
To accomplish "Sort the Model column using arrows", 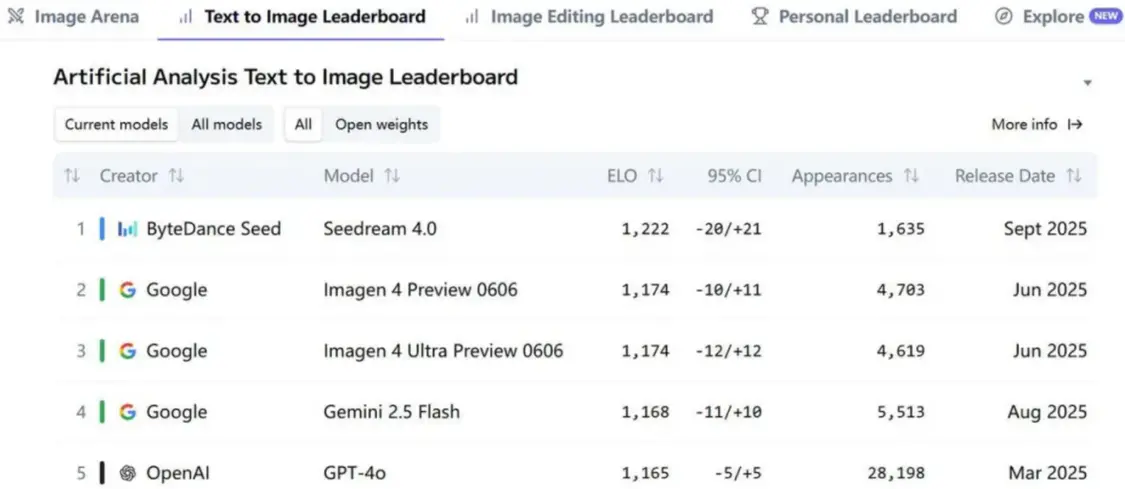I will (392, 176).
